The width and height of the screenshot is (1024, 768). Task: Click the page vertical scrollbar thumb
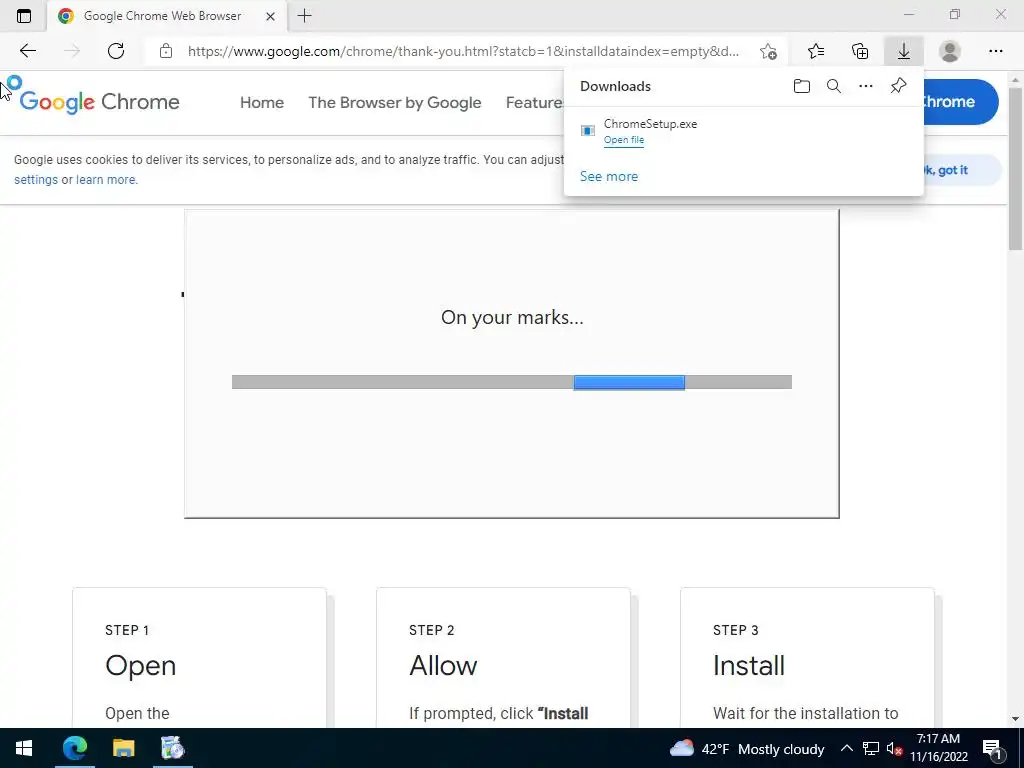tap(1015, 168)
